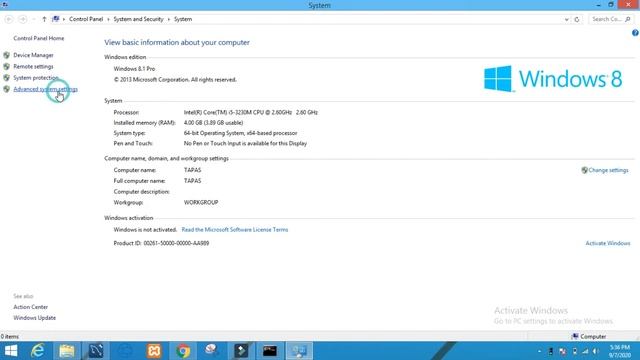Click the search magnifier icon
Image resolution: width=640 pixels, height=360 pixels.
click(x=628, y=19)
